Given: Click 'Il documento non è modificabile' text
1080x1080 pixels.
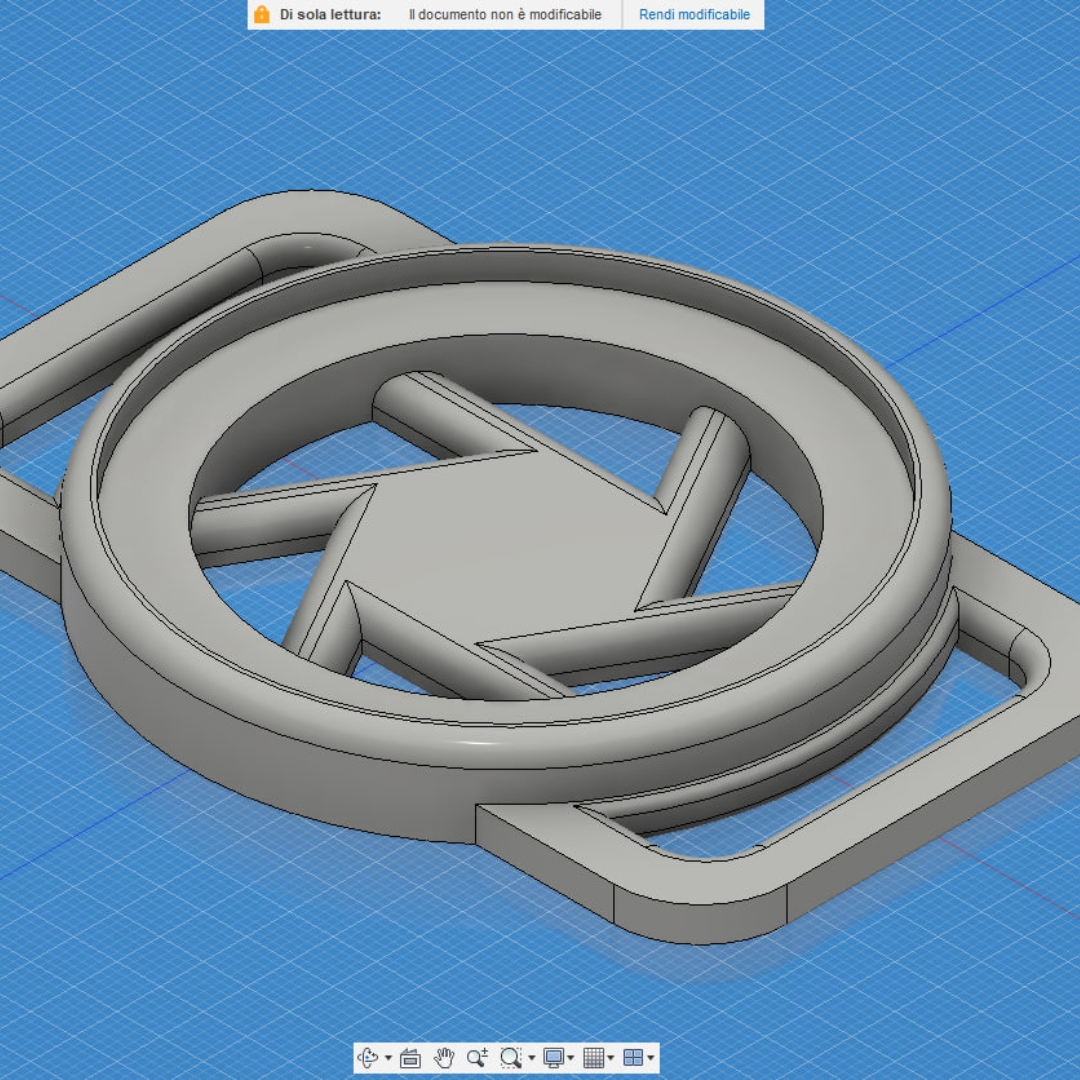Looking at the screenshot, I should click(x=505, y=14).
